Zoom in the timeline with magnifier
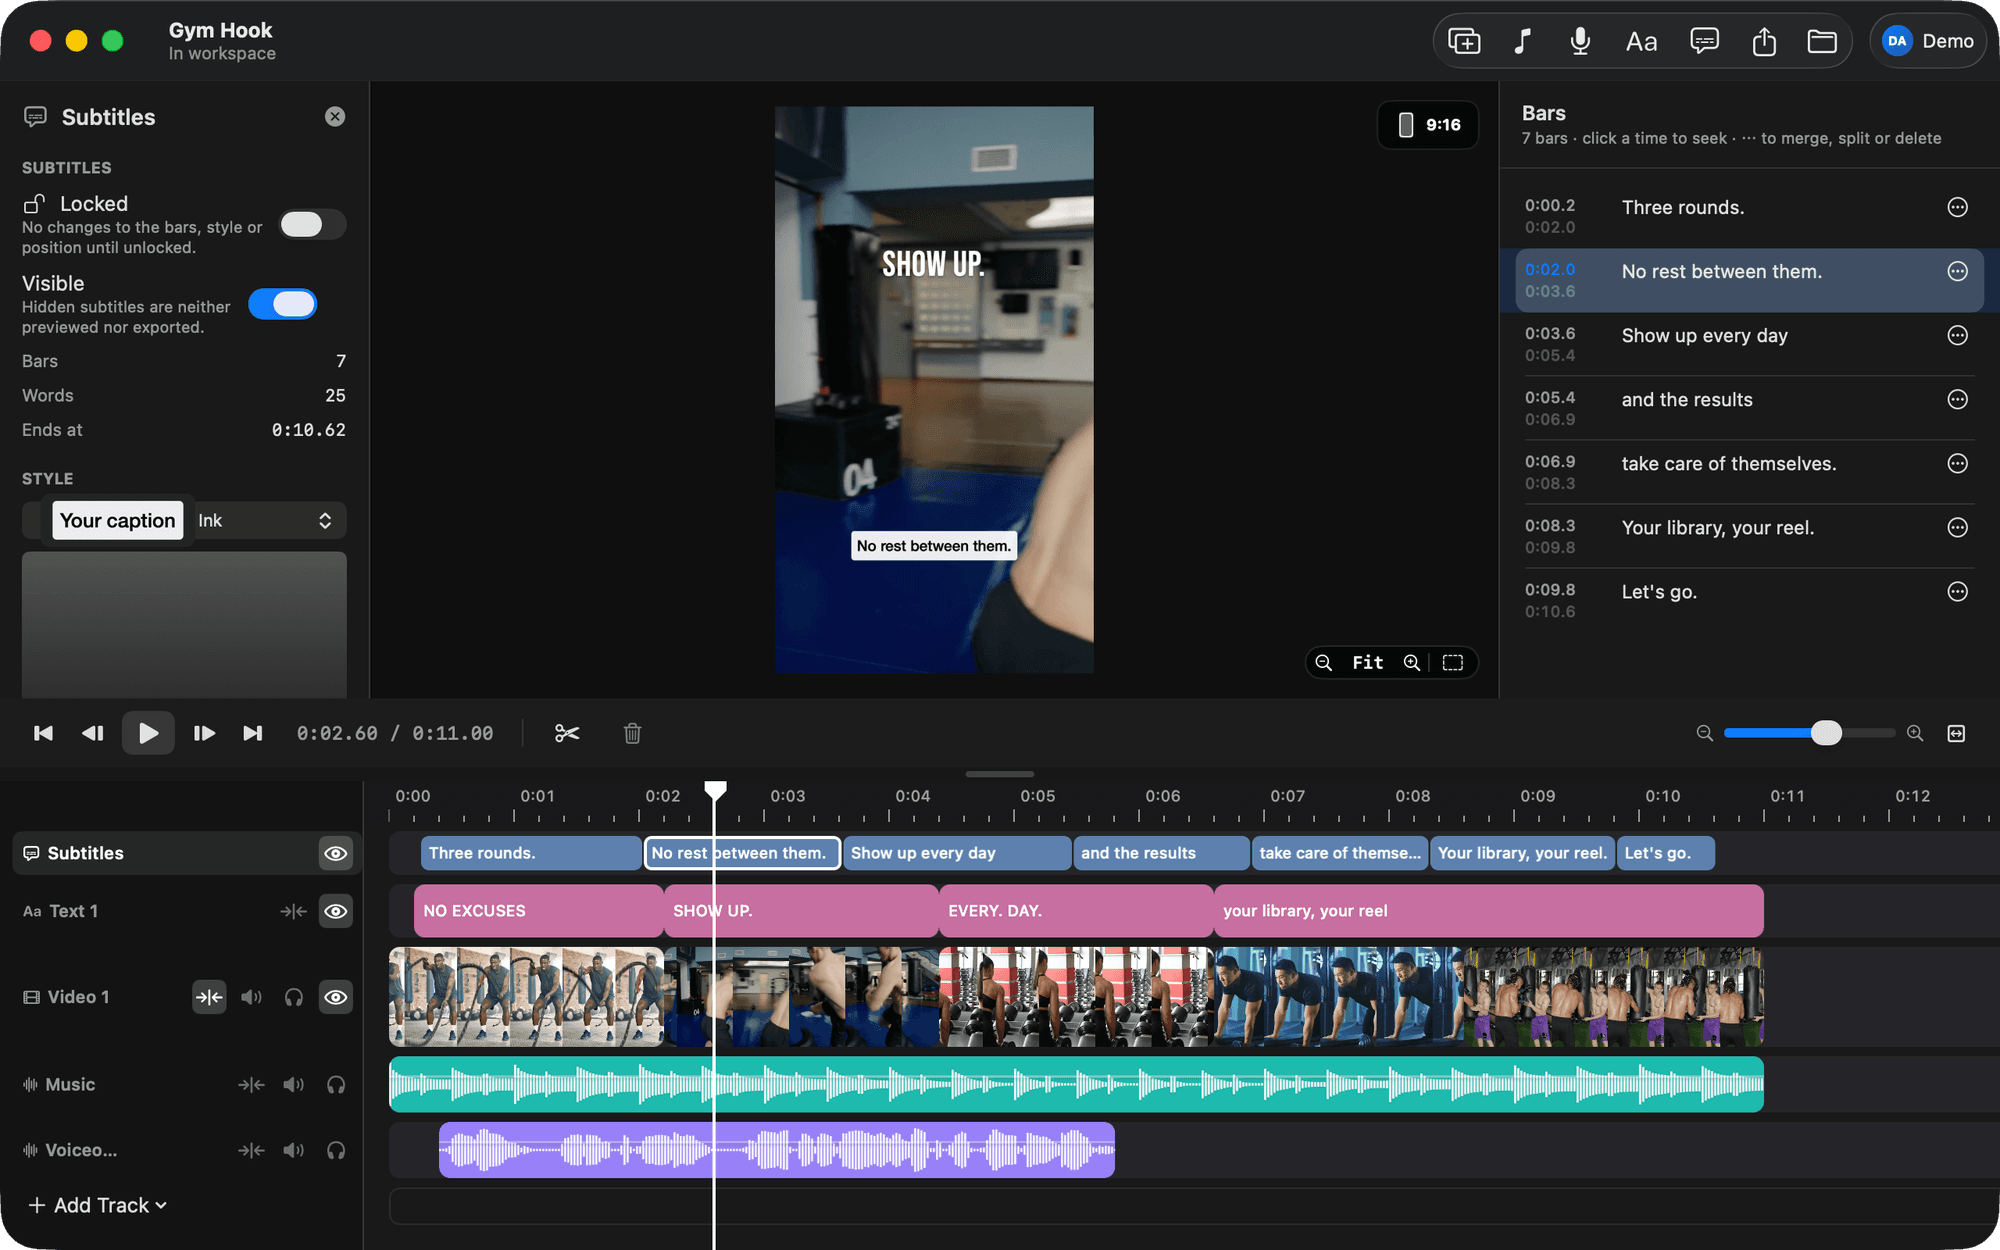Screen dimensions: 2000x1250 click(x=1915, y=733)
